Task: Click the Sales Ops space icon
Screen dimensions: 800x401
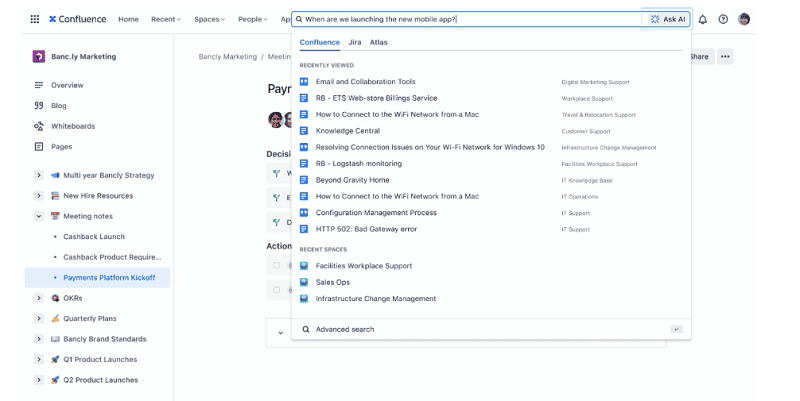Action: pos(304,282)
